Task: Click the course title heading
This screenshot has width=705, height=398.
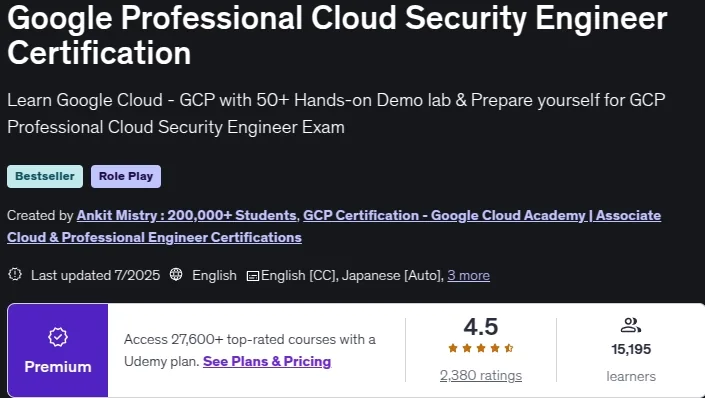Action: [337, 35]
